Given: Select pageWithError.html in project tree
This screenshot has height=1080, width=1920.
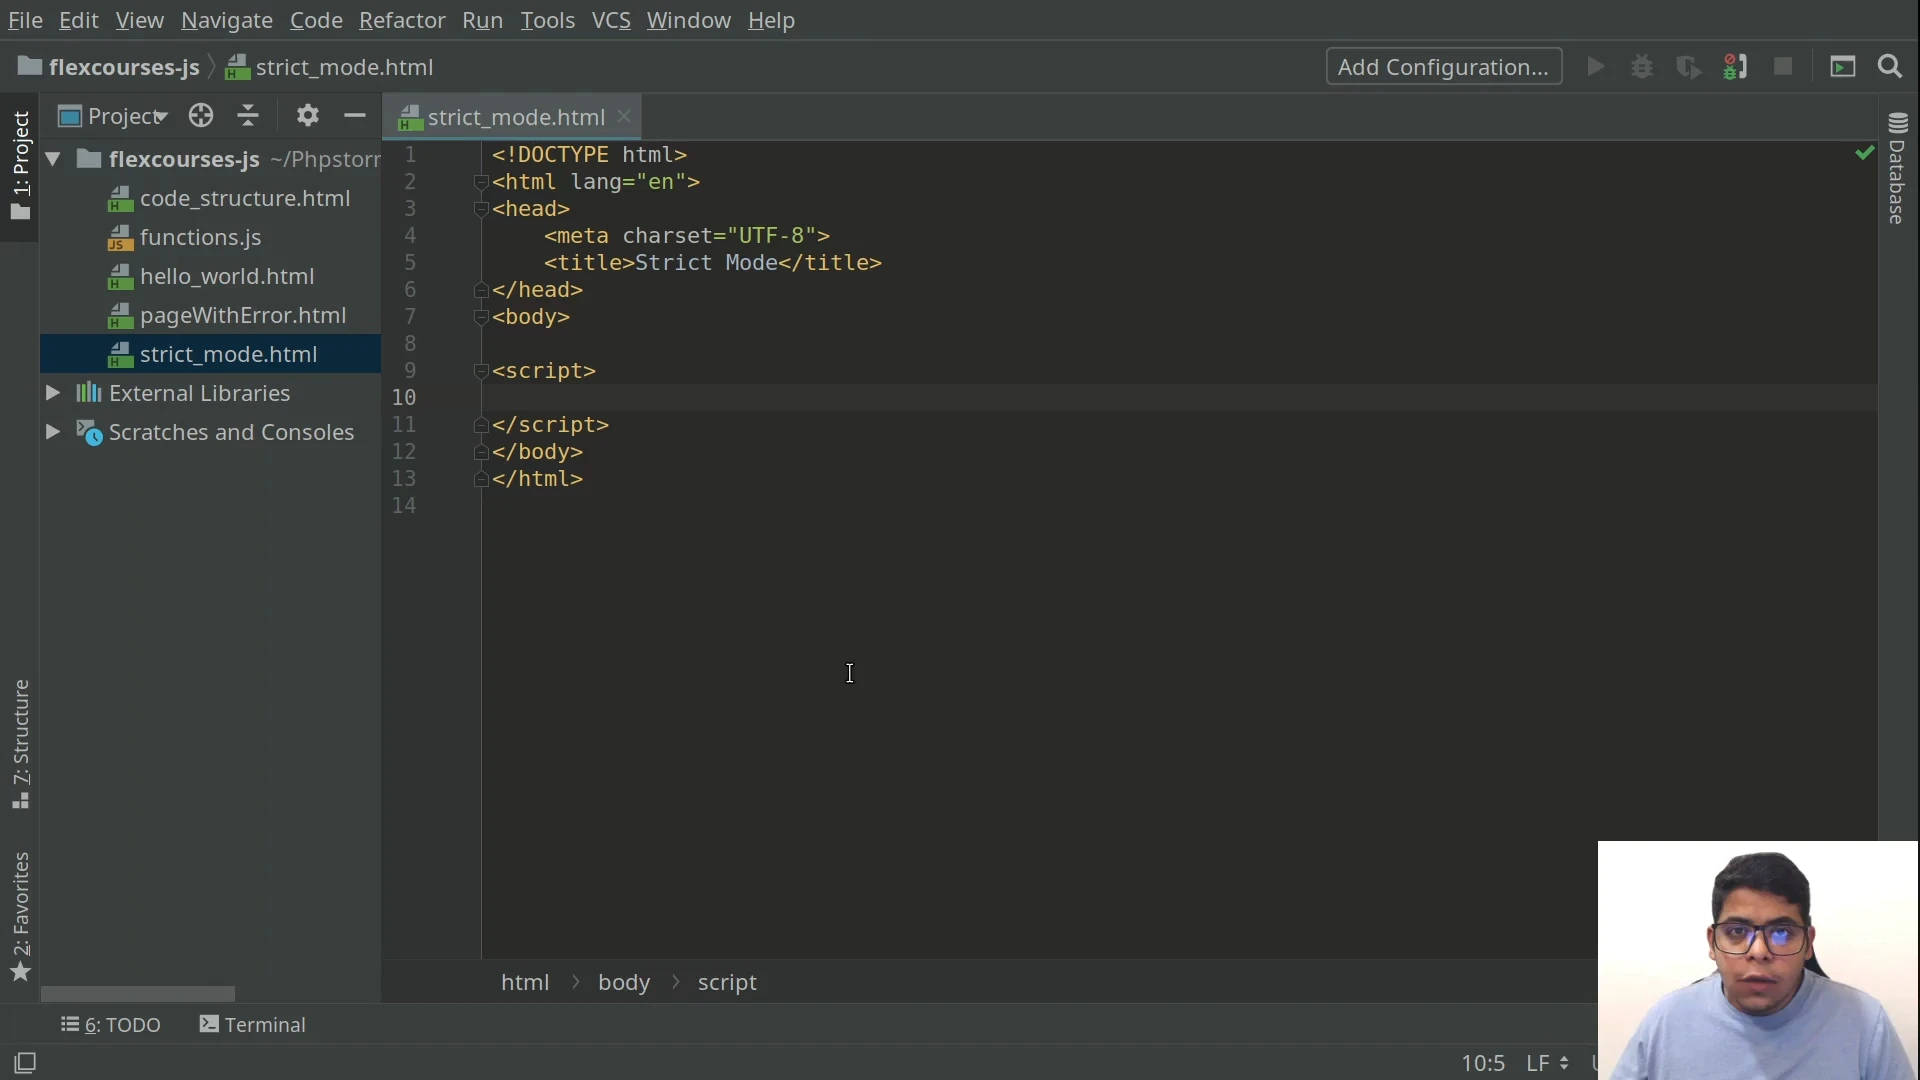Looking at the screenshot, I should 243,316.
